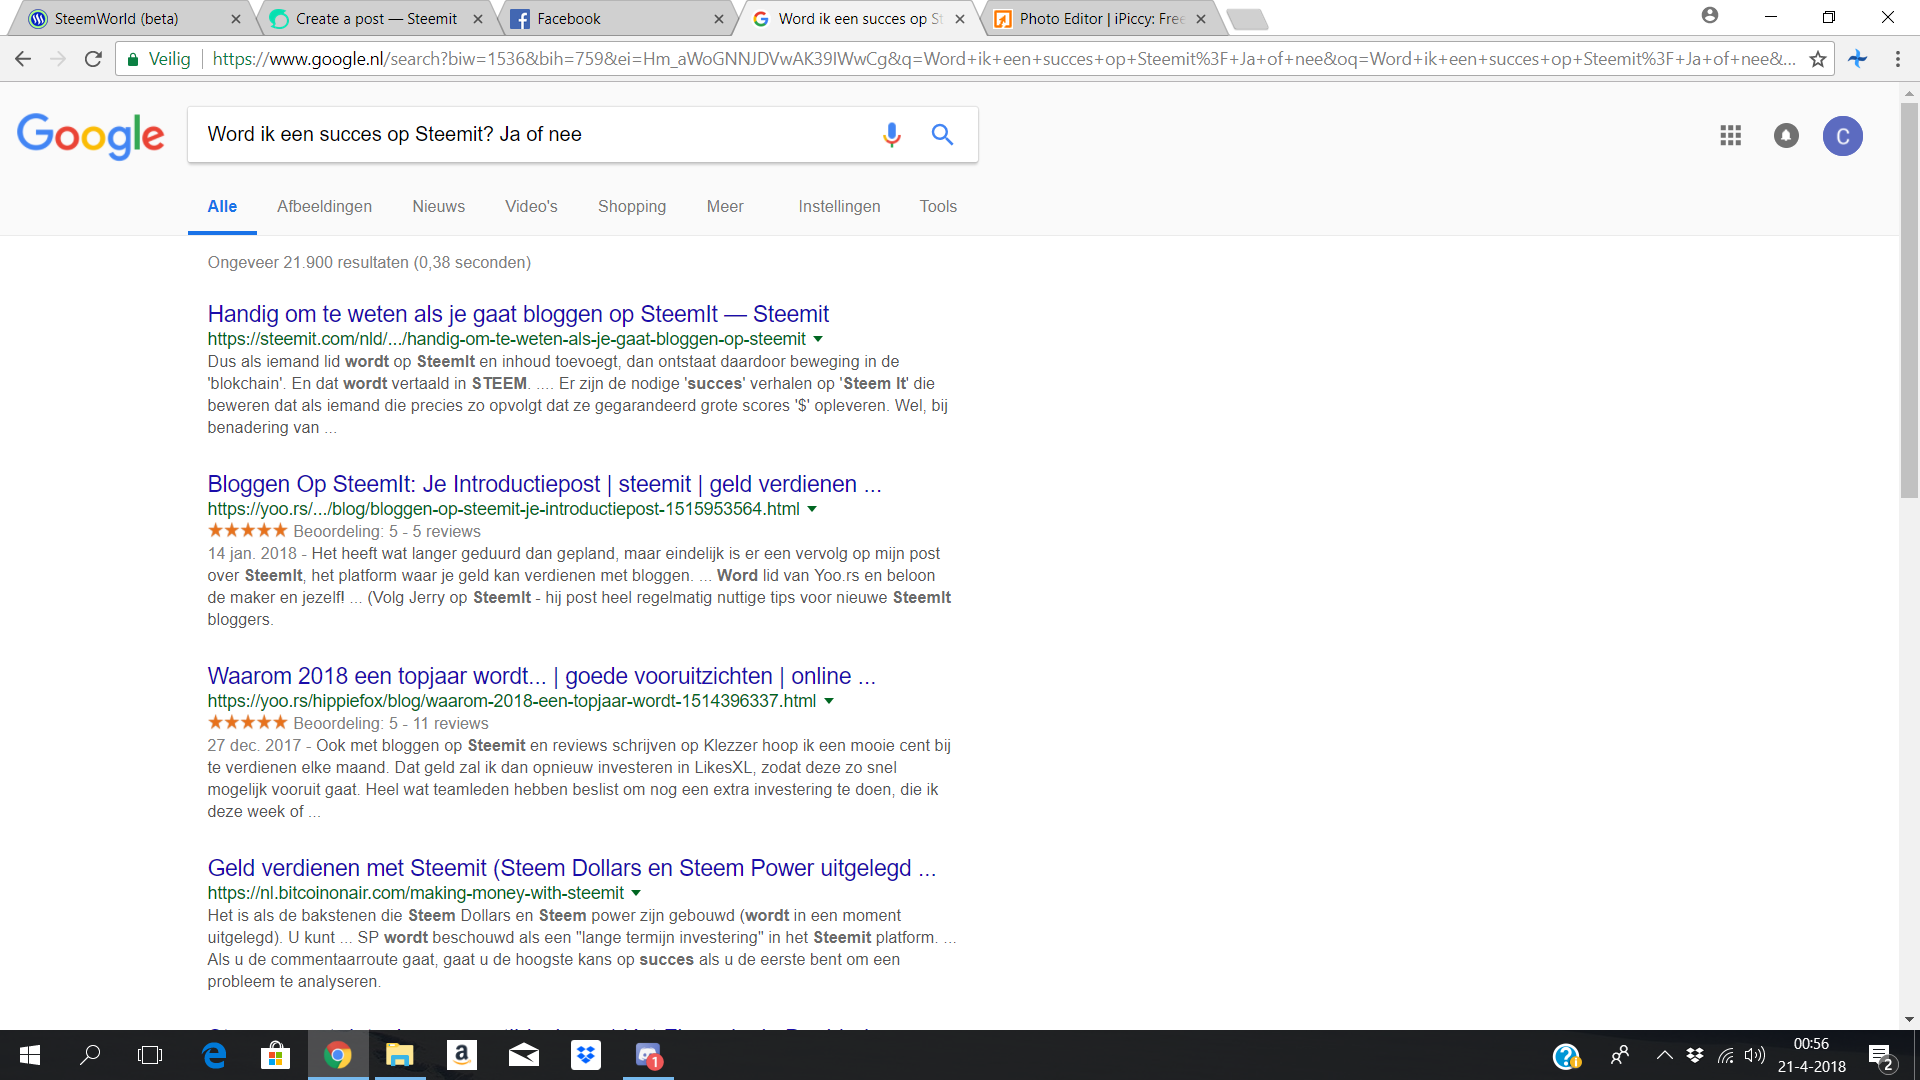
Task: View the Veilig secure site info
Action: [158, 59]
